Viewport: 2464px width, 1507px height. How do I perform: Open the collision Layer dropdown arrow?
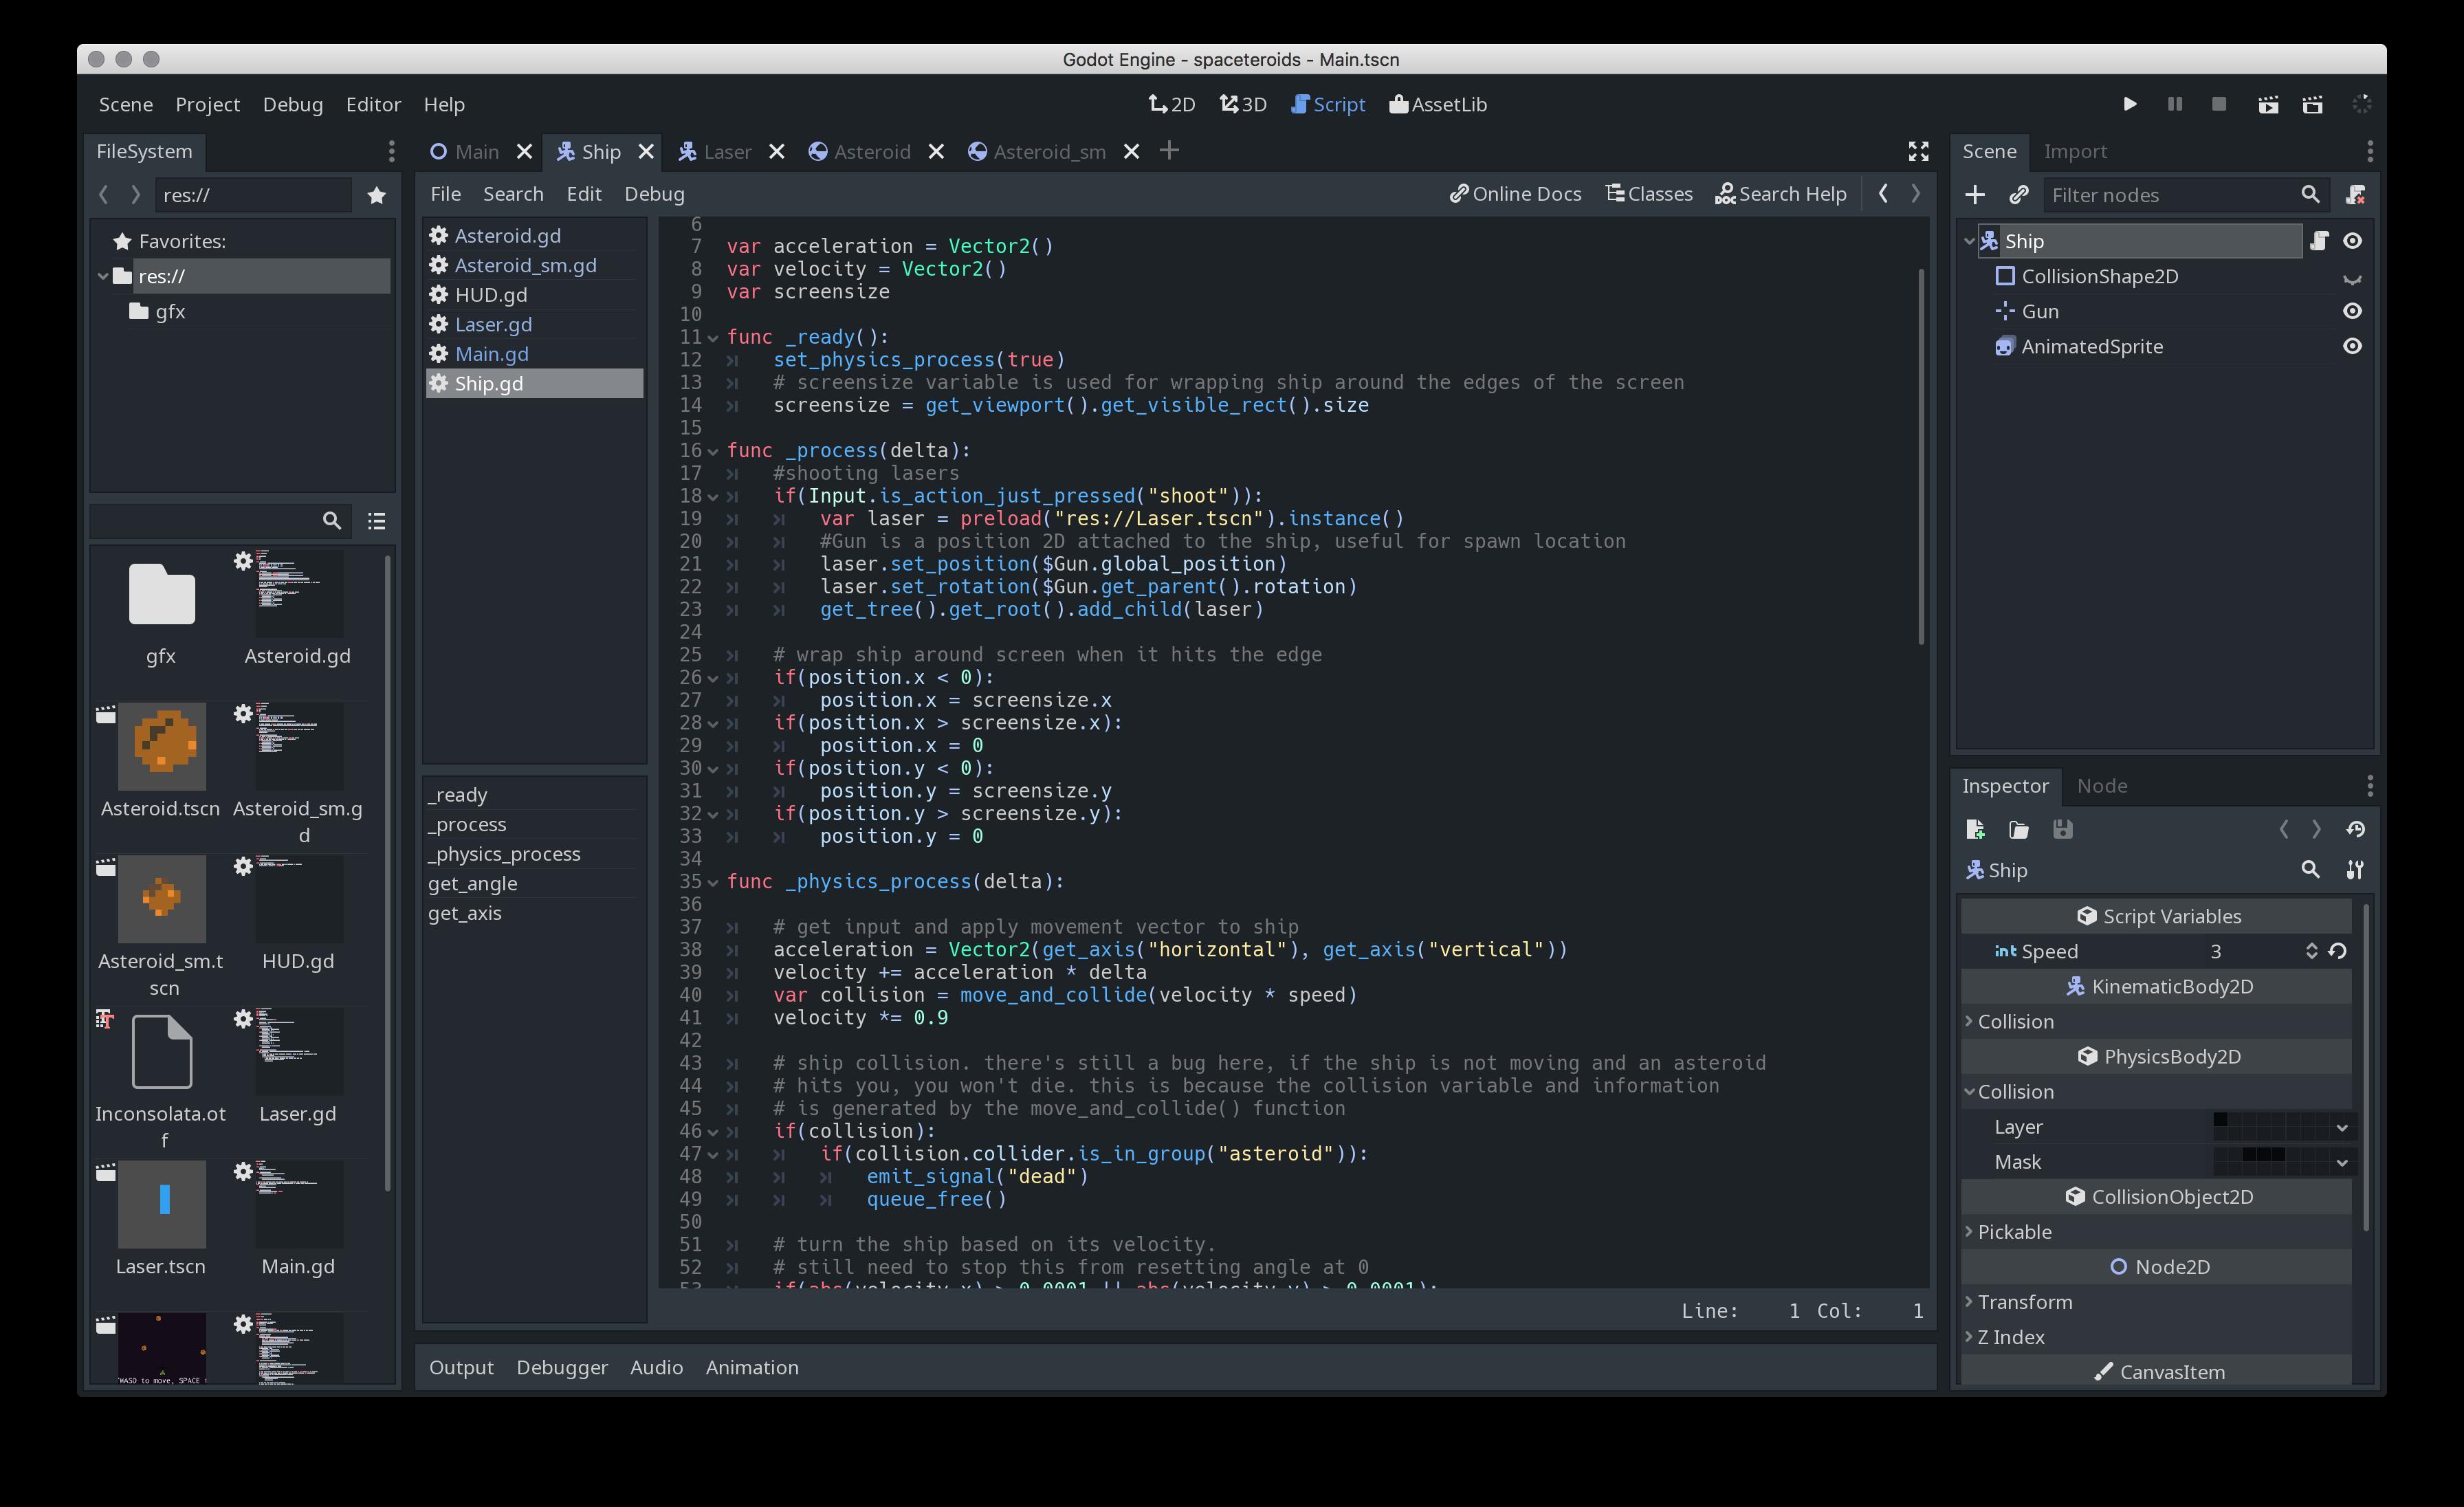coord(2341,1128)
